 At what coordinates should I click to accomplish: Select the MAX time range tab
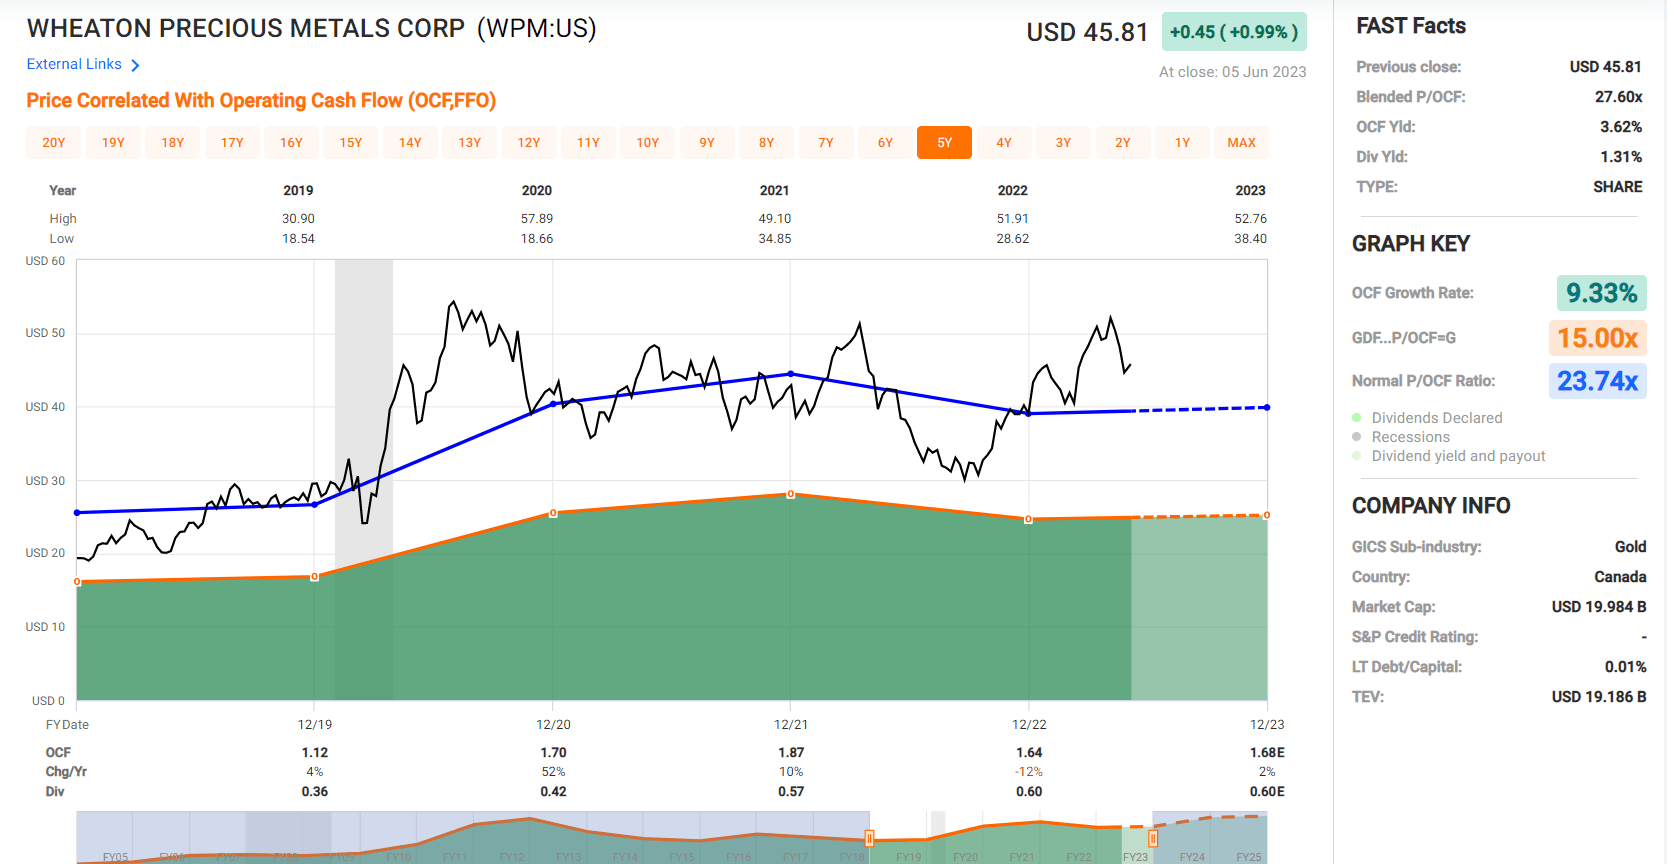pos(1241,143)
